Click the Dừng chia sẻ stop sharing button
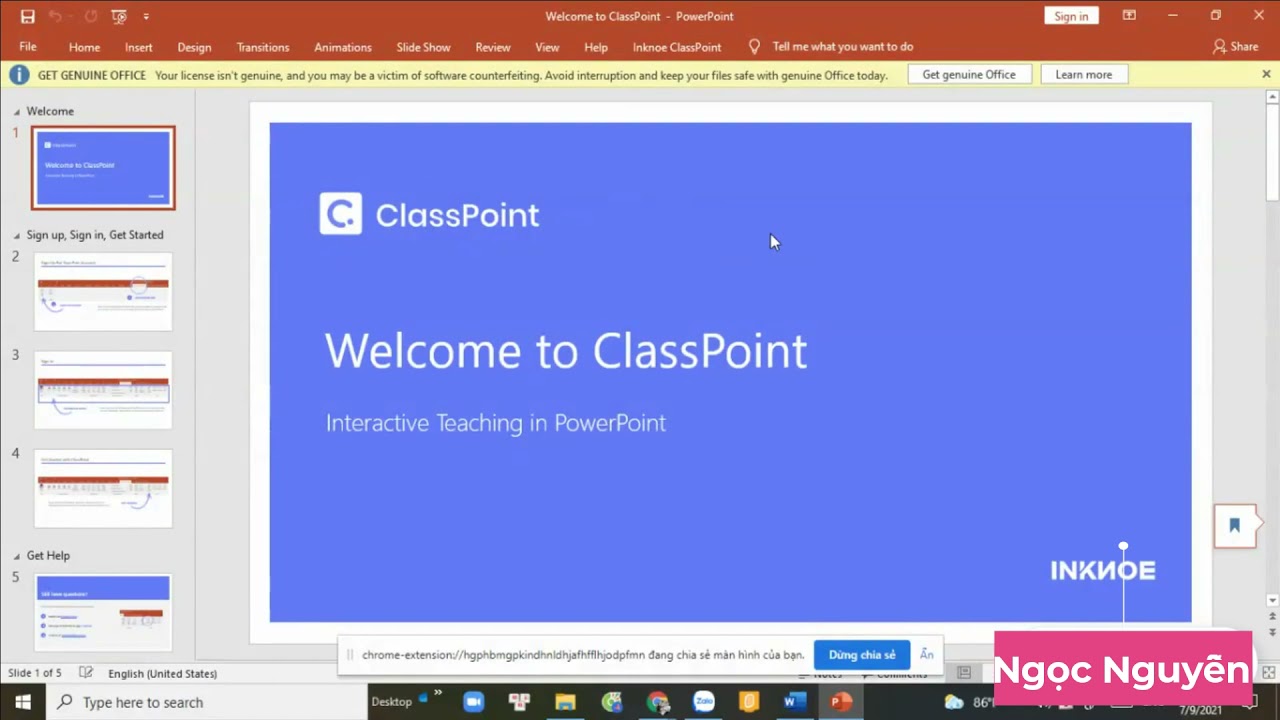Screen dimensions: 1280x720 [x=862, y=655]
